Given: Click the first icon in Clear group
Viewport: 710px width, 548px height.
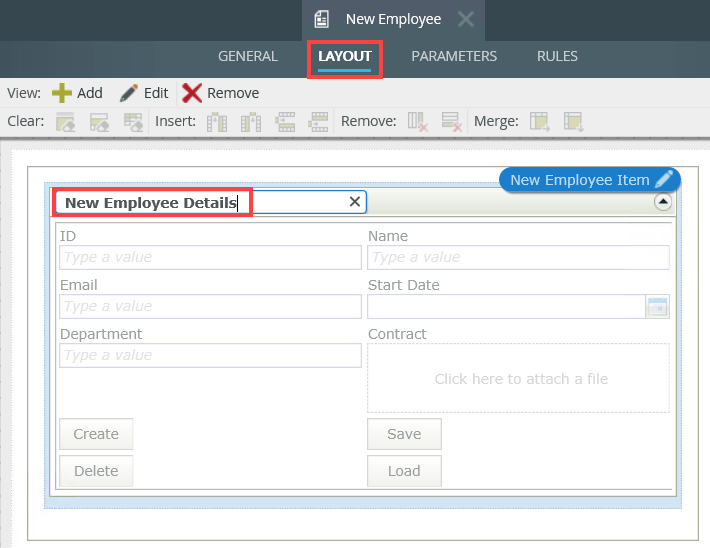Looking at the screenshot, I should tap(66, 122).
